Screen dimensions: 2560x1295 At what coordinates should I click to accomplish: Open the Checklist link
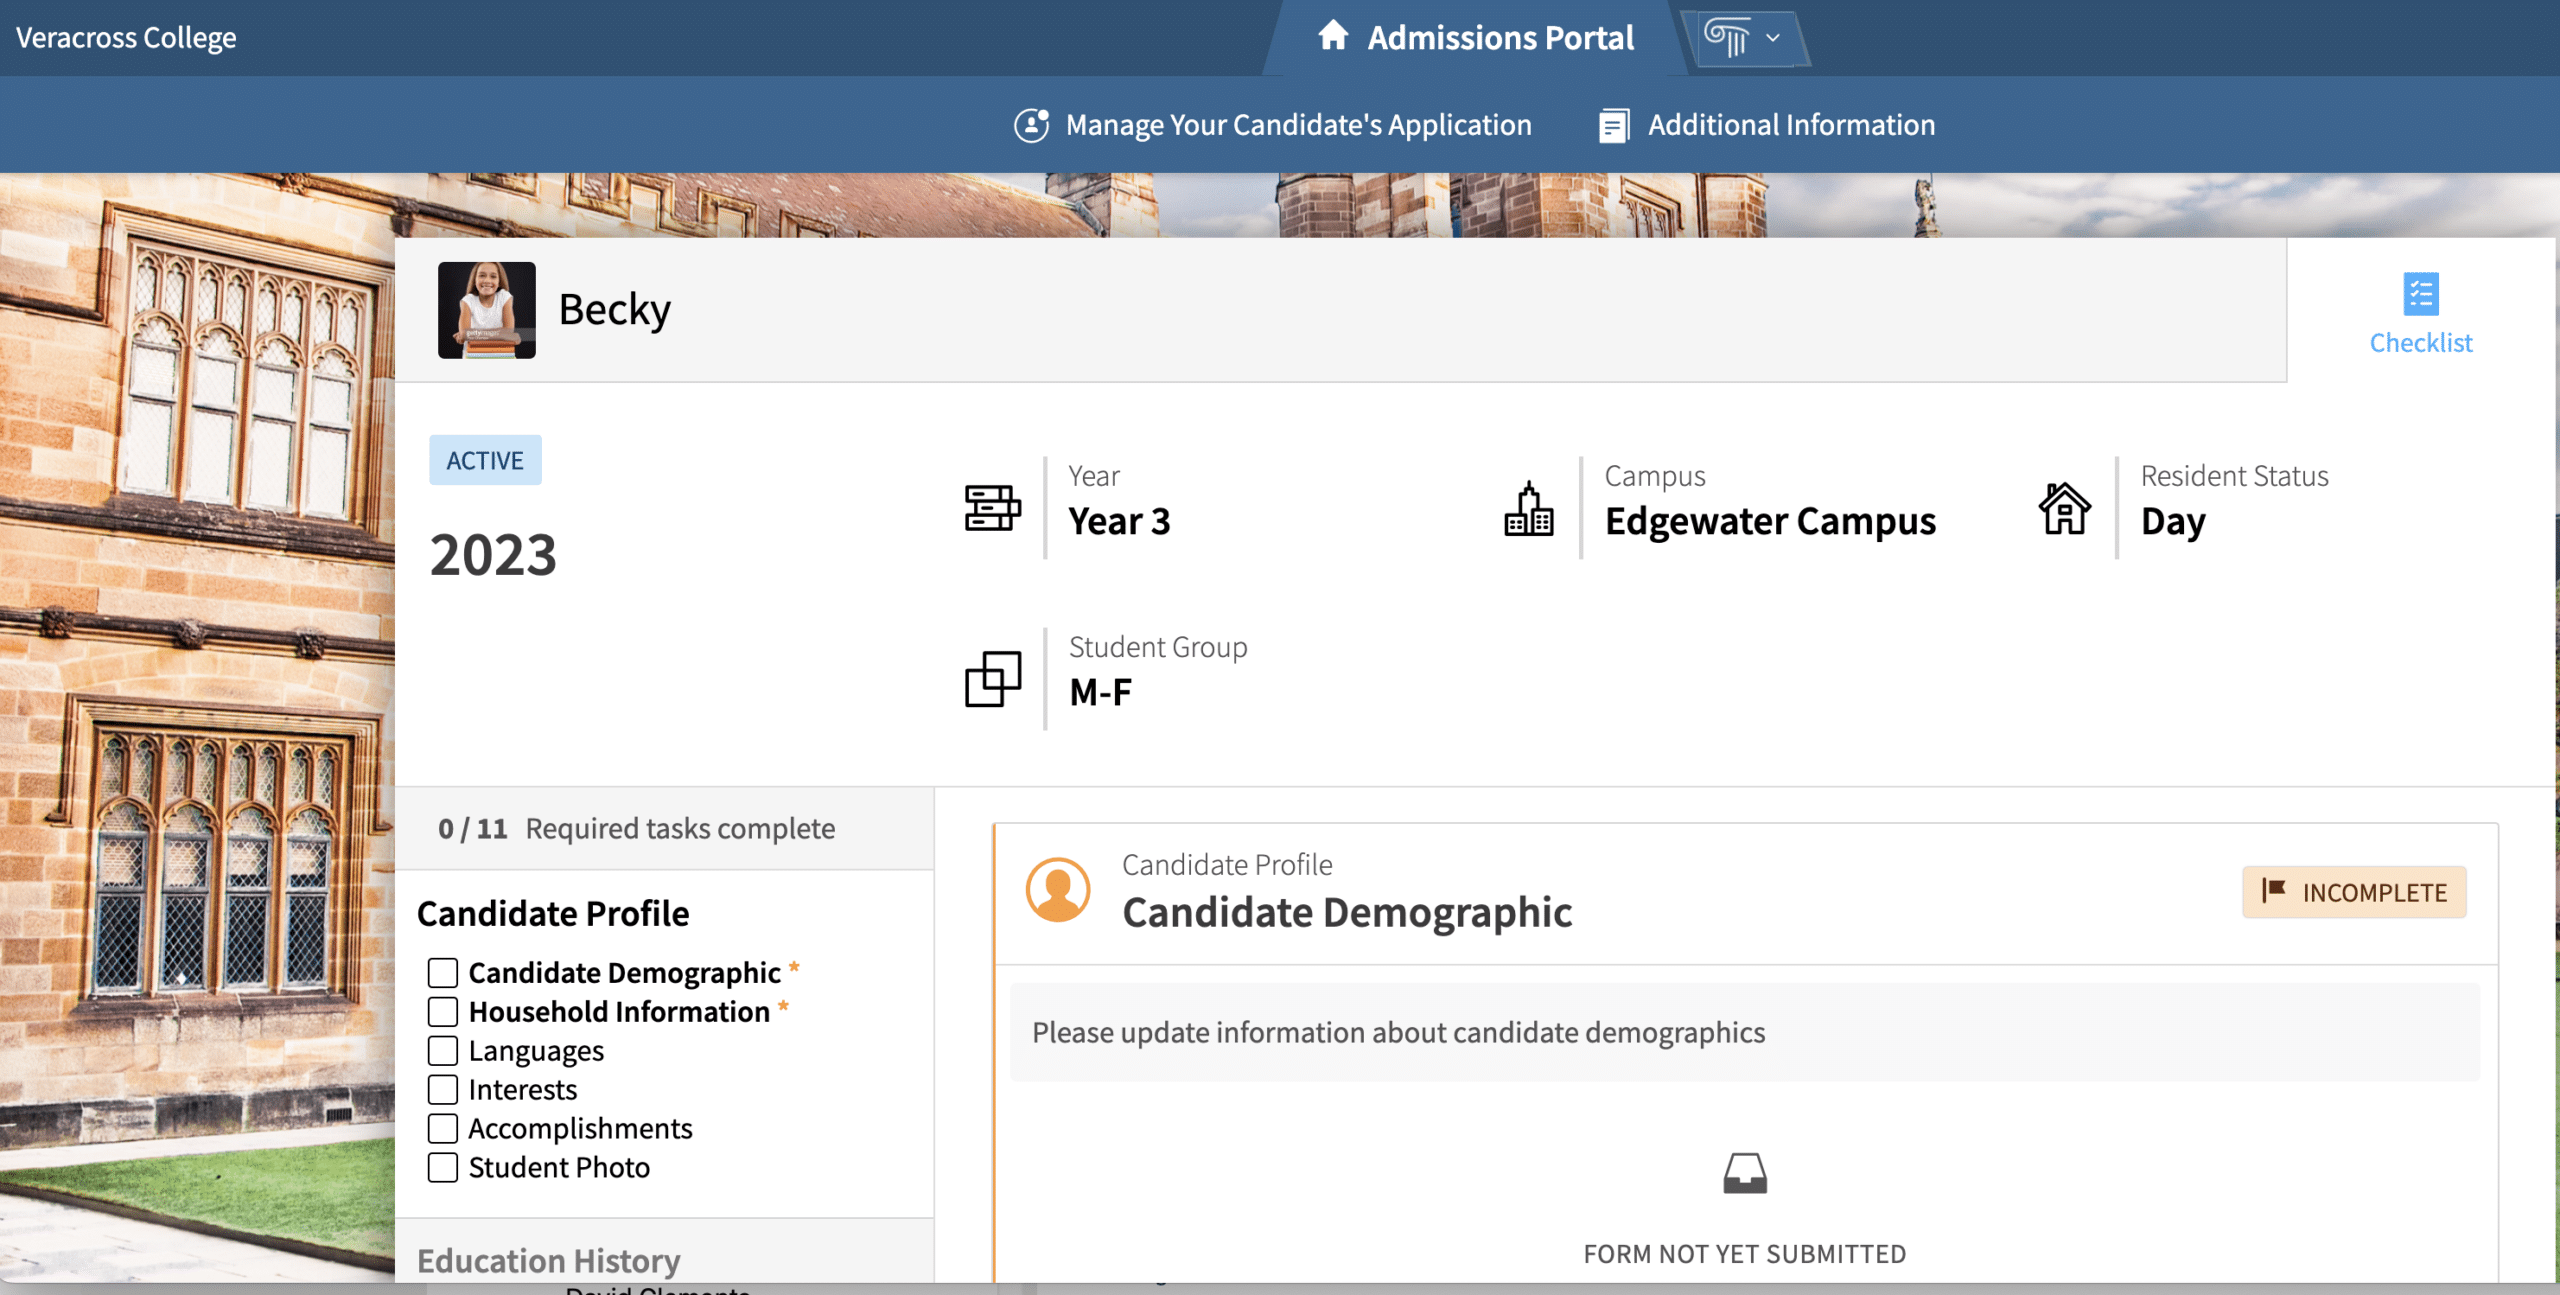[x=2421, y=342]
